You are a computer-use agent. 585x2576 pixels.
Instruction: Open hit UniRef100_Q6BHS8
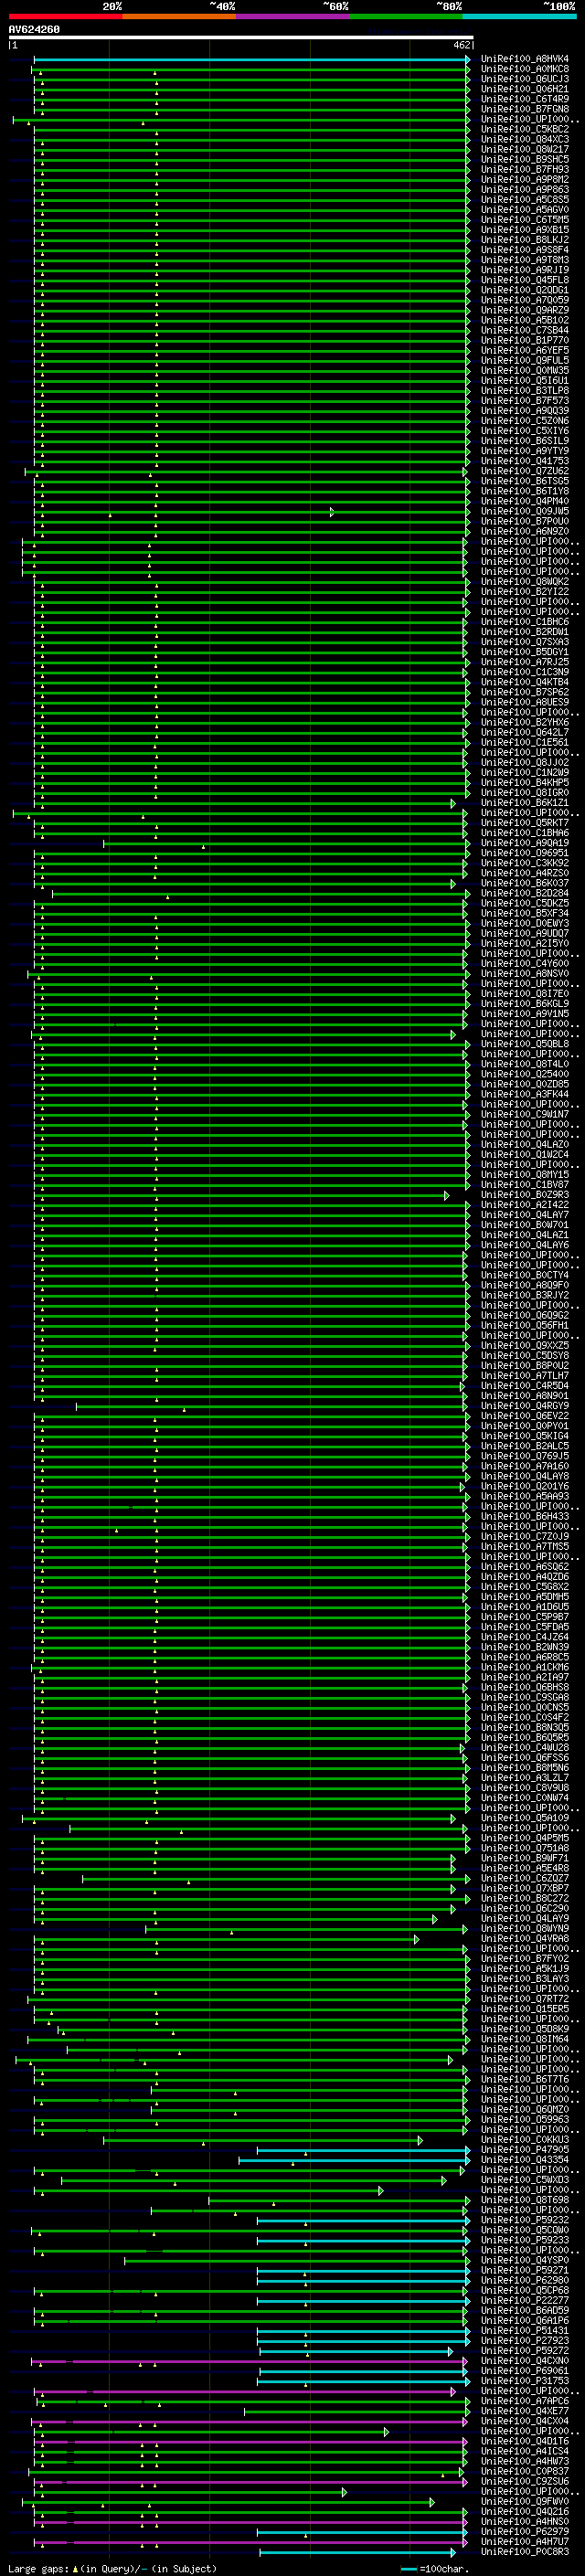(x=525, y=1687)
